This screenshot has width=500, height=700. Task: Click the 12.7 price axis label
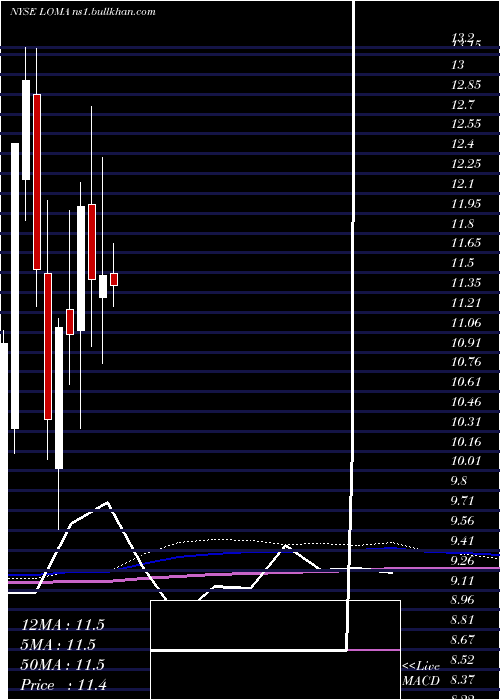pos(463,104)
